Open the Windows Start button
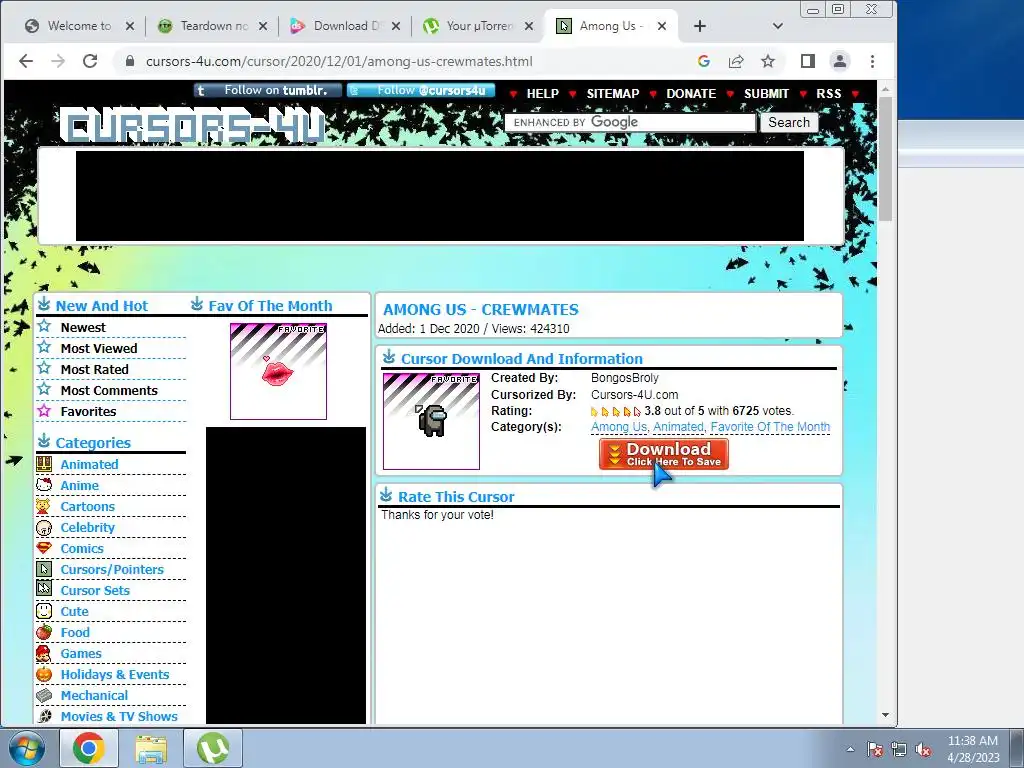 pos(25,748)
